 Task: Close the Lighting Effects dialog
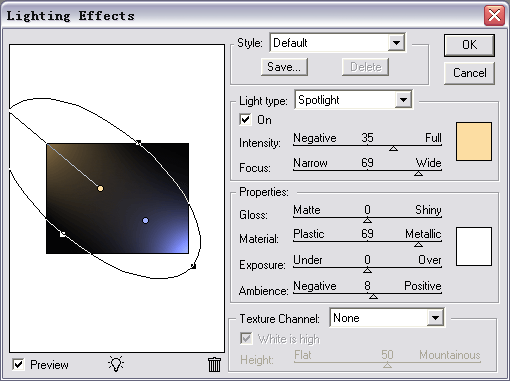494,15
